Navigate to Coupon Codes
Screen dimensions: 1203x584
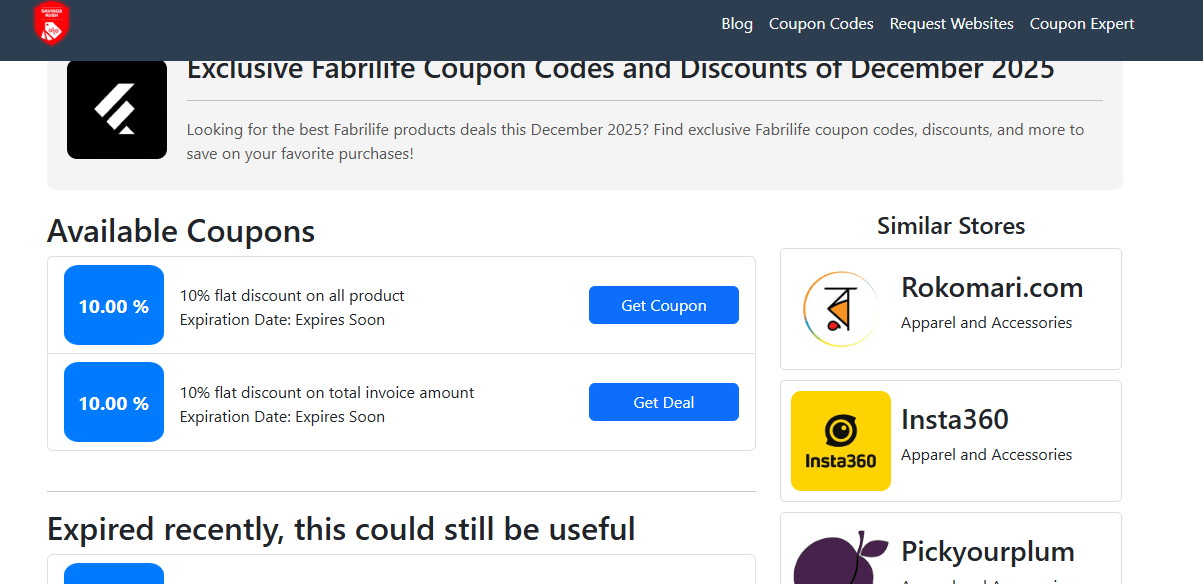(x=821, y=23)
